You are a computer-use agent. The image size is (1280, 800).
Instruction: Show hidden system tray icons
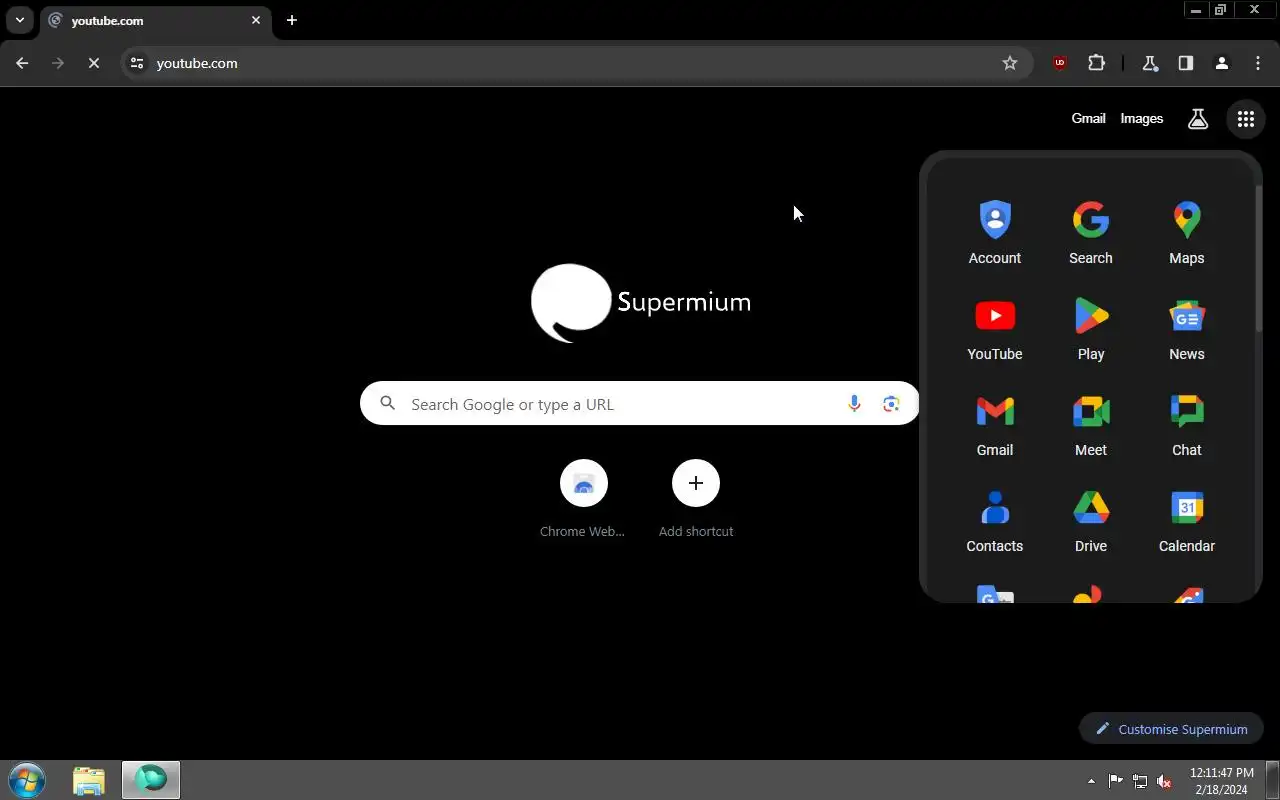pos(1091,781)
